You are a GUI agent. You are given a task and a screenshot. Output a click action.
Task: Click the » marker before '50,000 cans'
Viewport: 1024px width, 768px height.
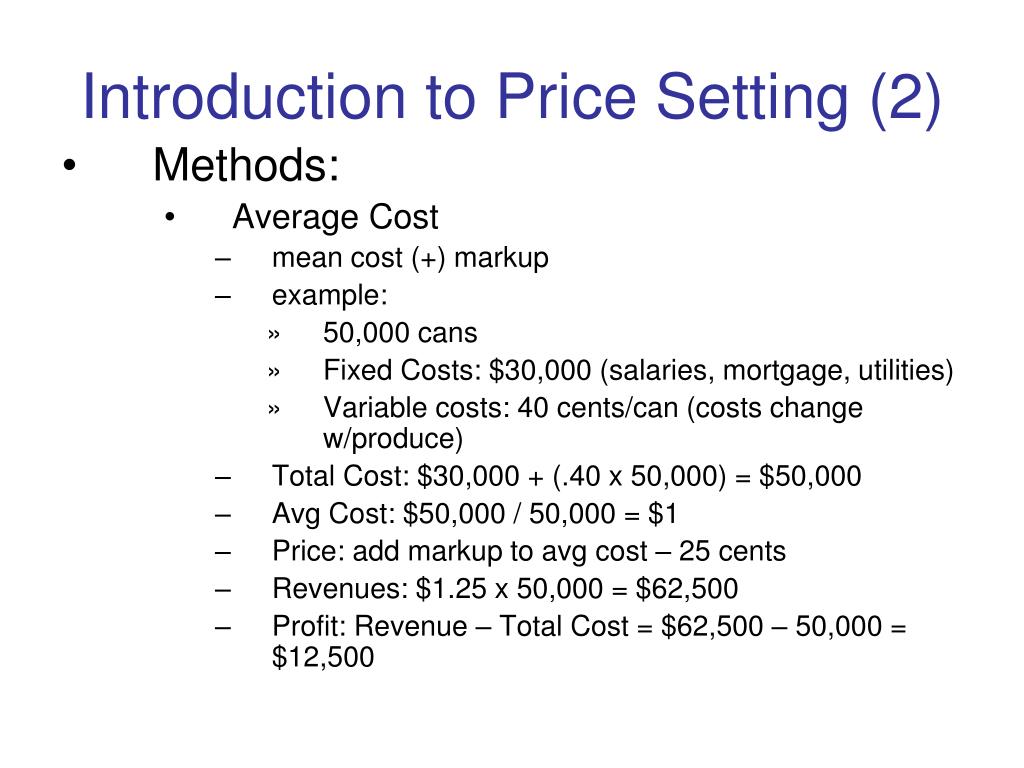[x=274, y=335]
